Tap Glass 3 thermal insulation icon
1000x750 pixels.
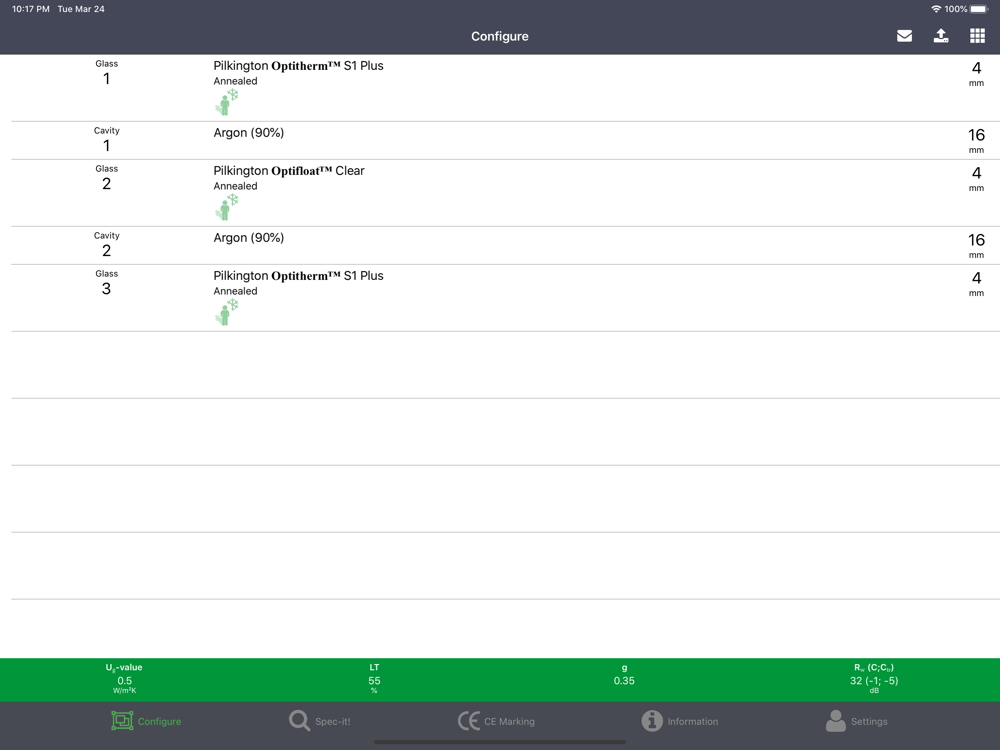pyautogui.click(x=226, y=312)
